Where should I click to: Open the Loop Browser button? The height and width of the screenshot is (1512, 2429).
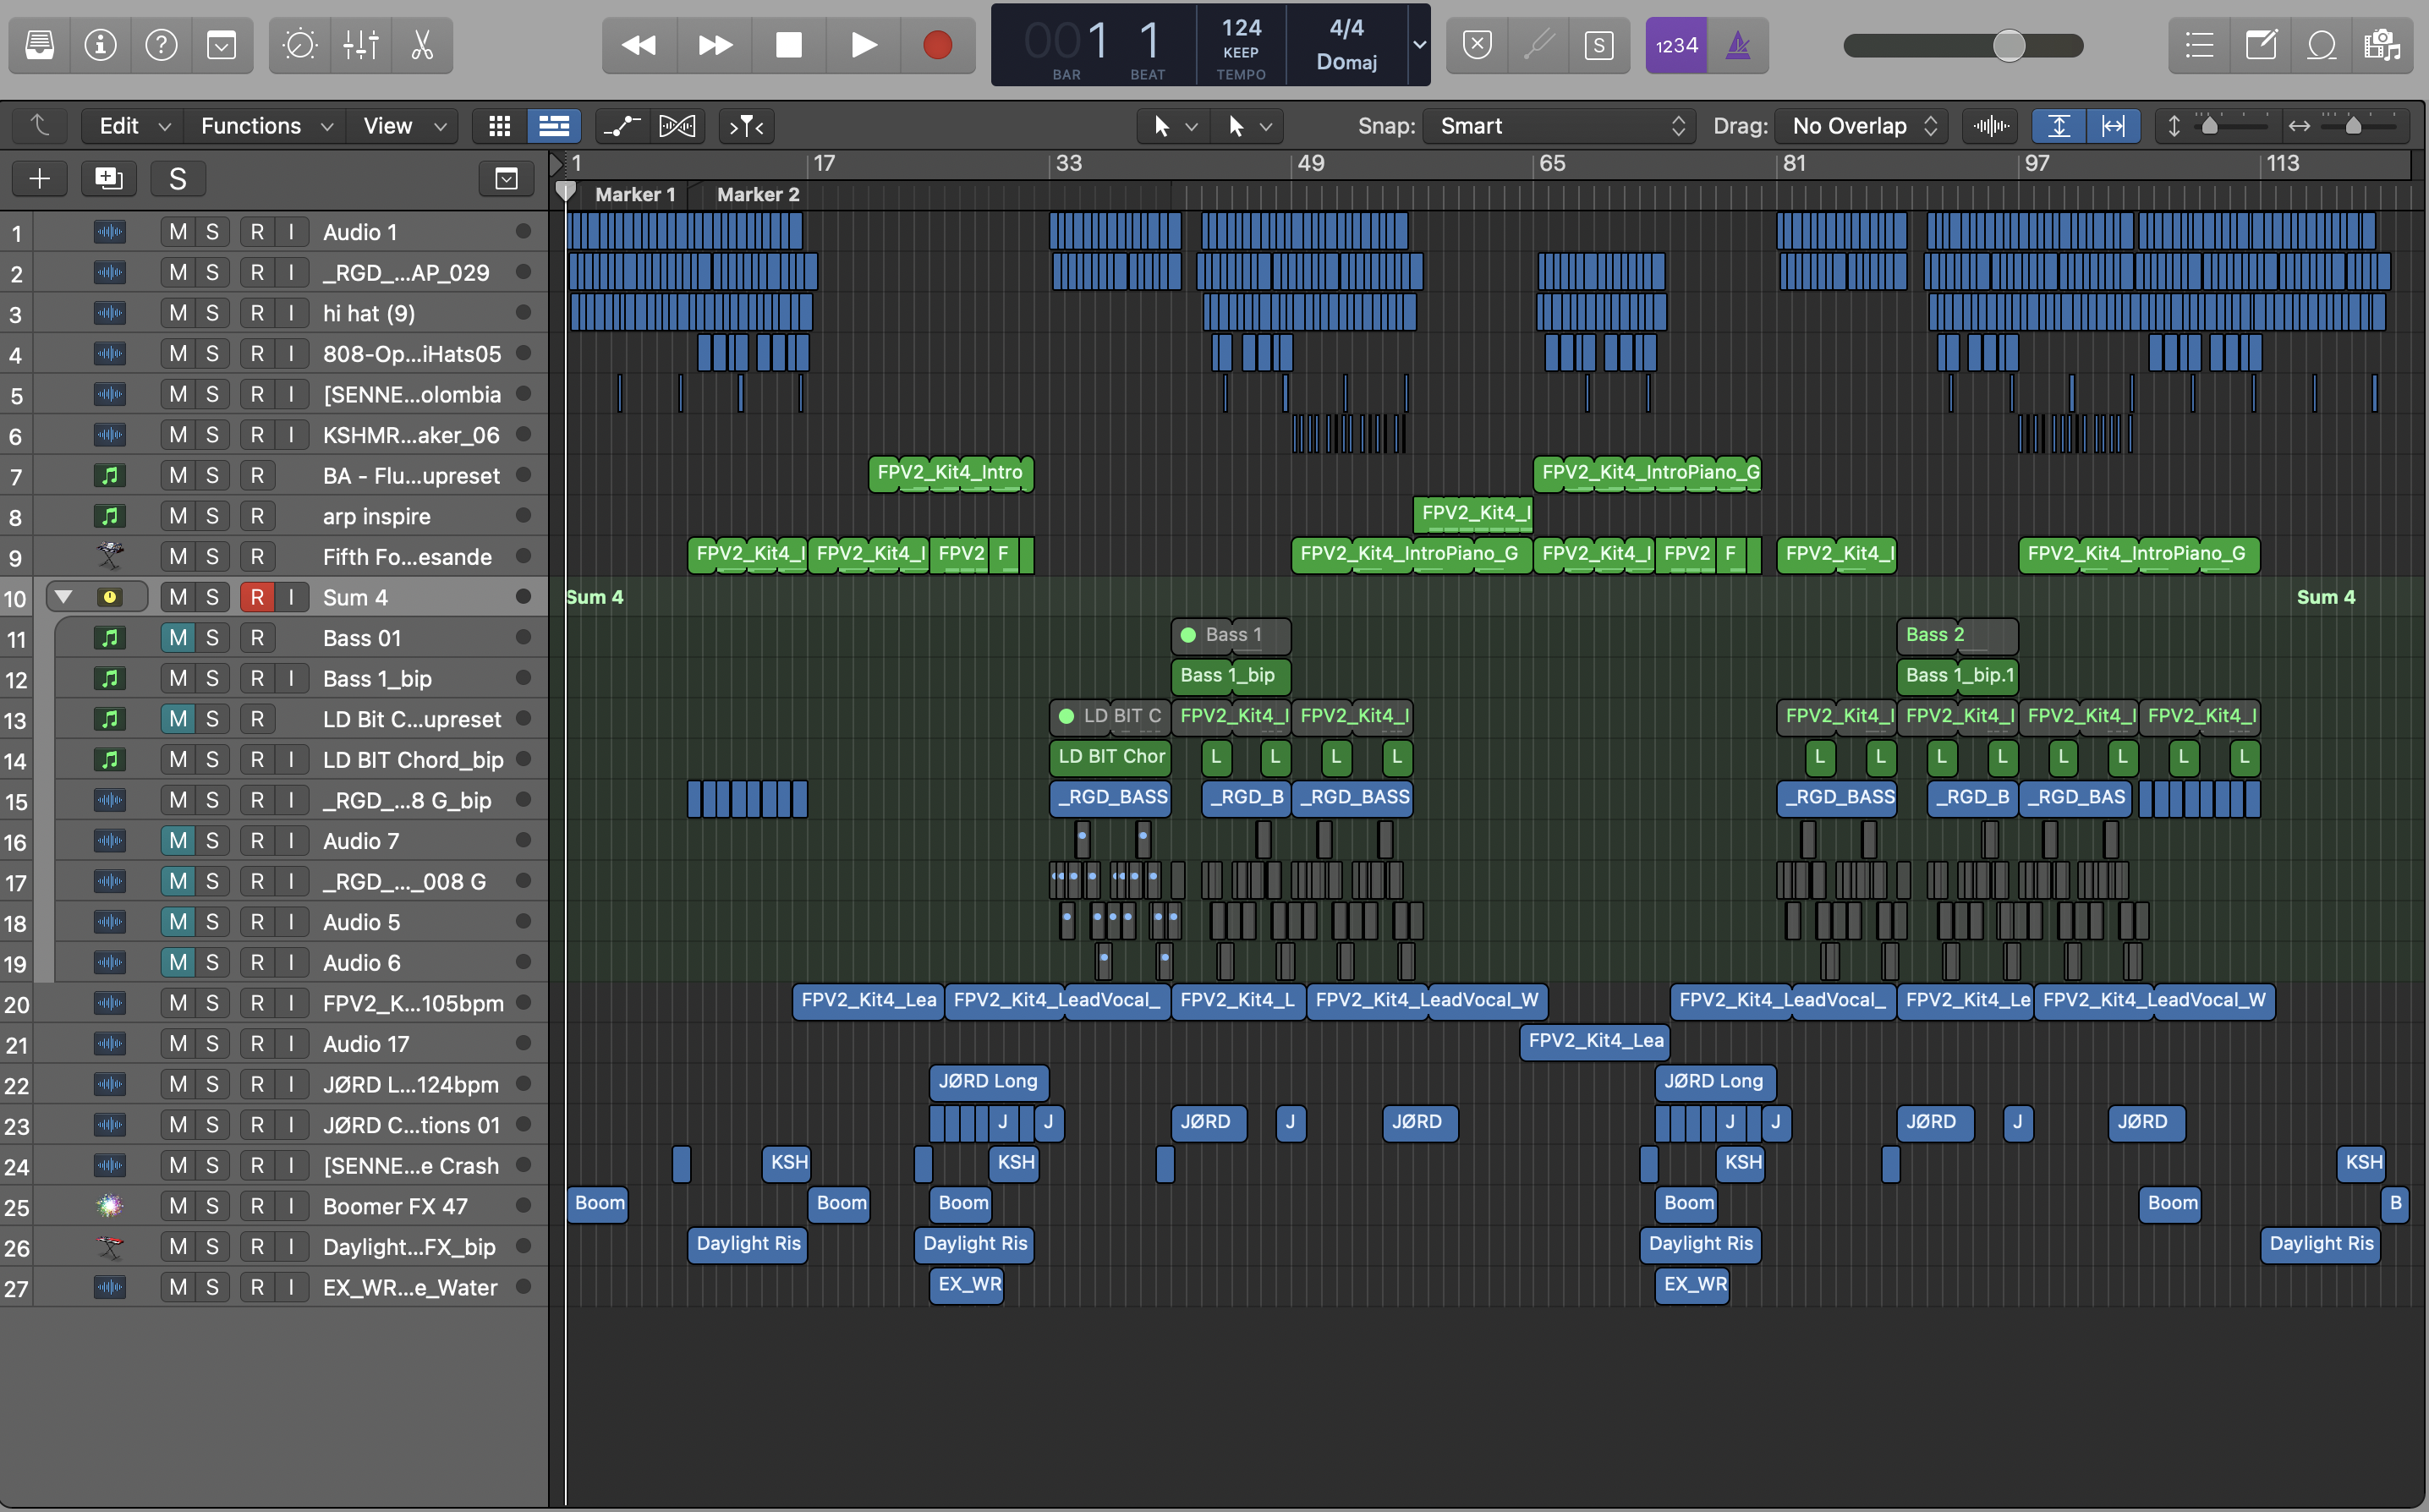(x=2321, y=45)
